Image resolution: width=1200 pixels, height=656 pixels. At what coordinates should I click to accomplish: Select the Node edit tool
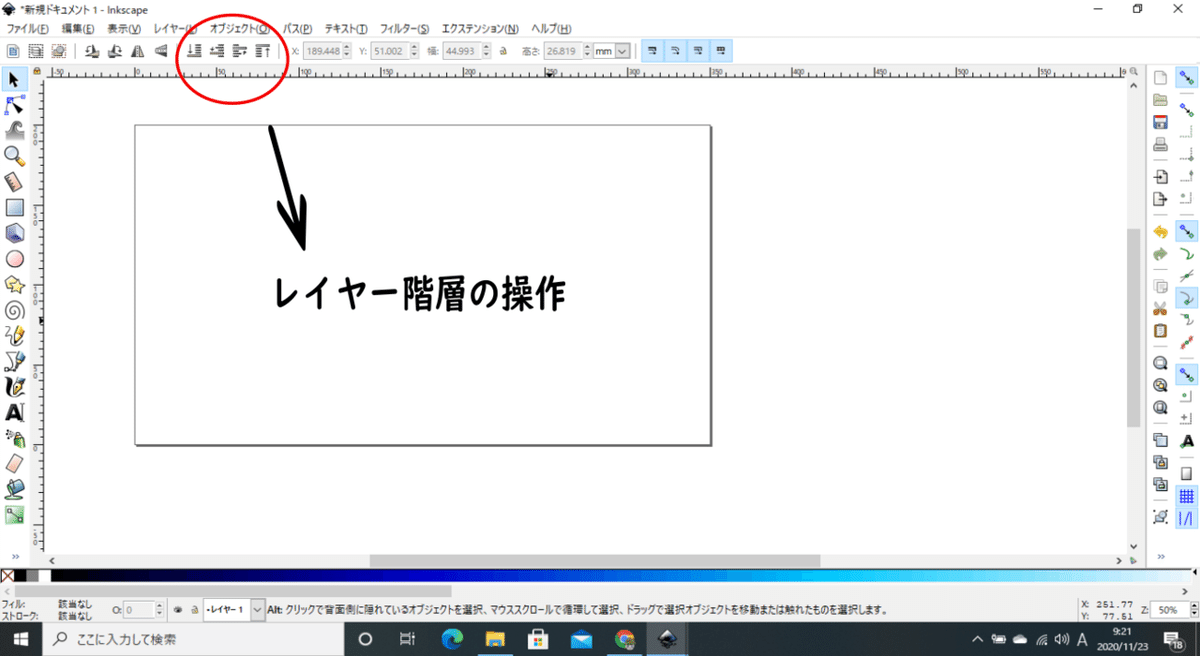[x=14, y=105]
